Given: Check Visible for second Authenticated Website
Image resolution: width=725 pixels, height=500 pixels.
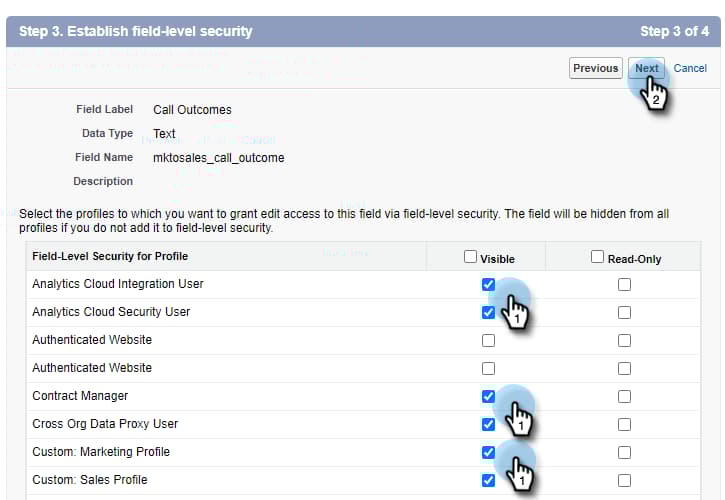Looking at the screenshot, I should tap(488, 368).
